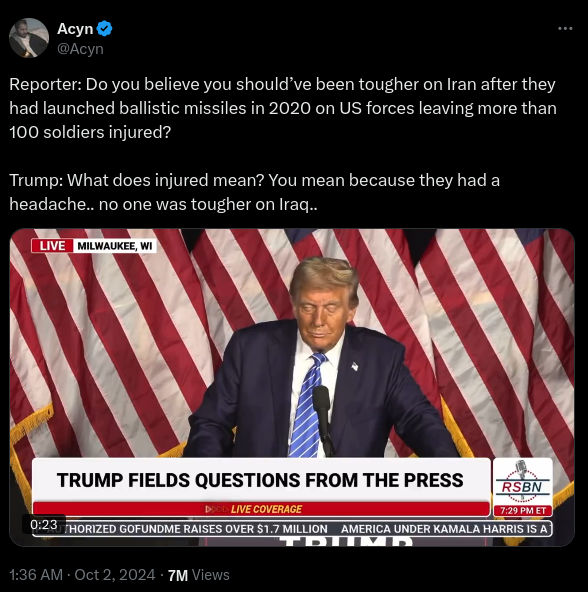This screenshot has height=592, width=588.
Task: Open the Acyn display name link
Action: [75, 29]
